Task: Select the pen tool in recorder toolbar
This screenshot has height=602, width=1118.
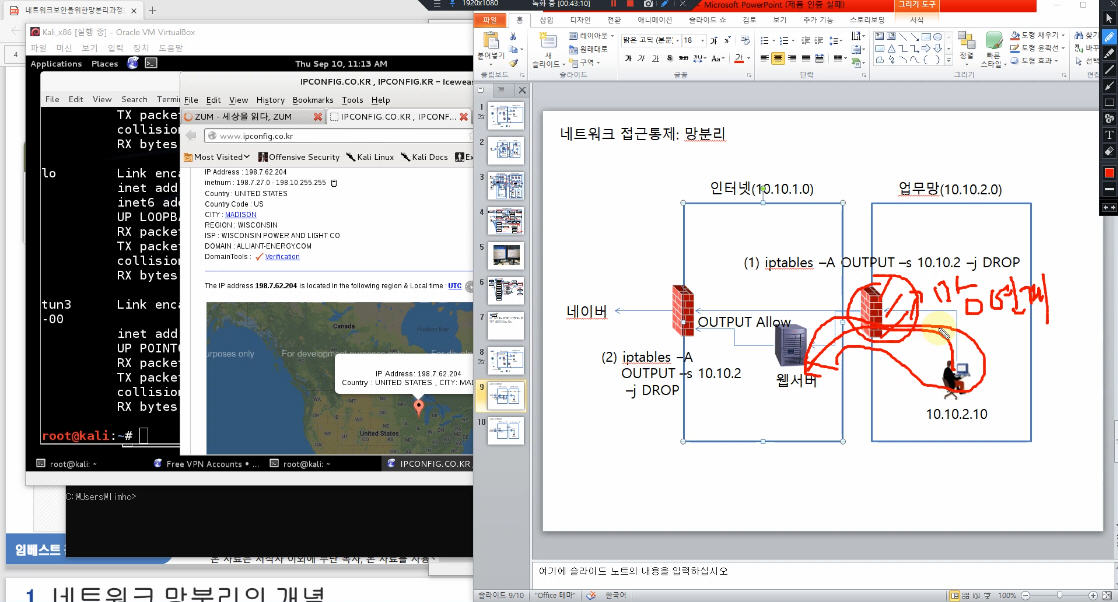Action: 1109,37
